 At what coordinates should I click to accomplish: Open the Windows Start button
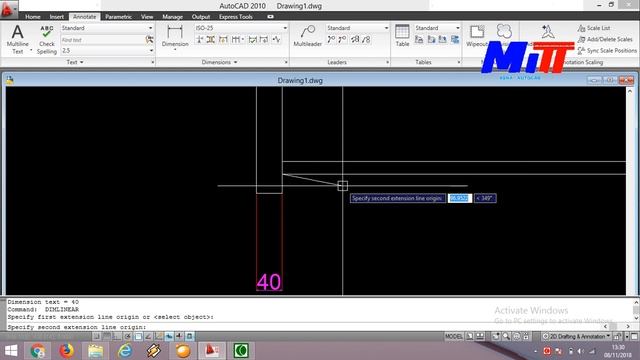[x=11, y=351]
